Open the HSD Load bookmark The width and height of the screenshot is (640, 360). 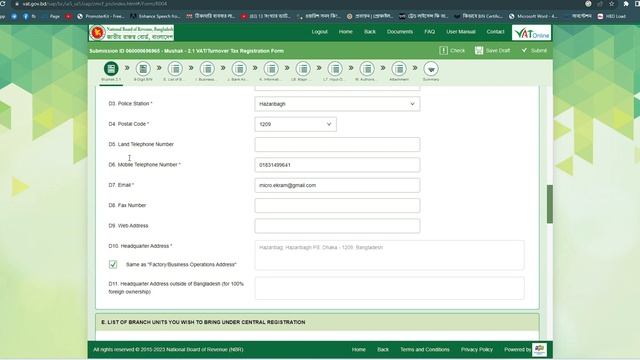(612, 16)
